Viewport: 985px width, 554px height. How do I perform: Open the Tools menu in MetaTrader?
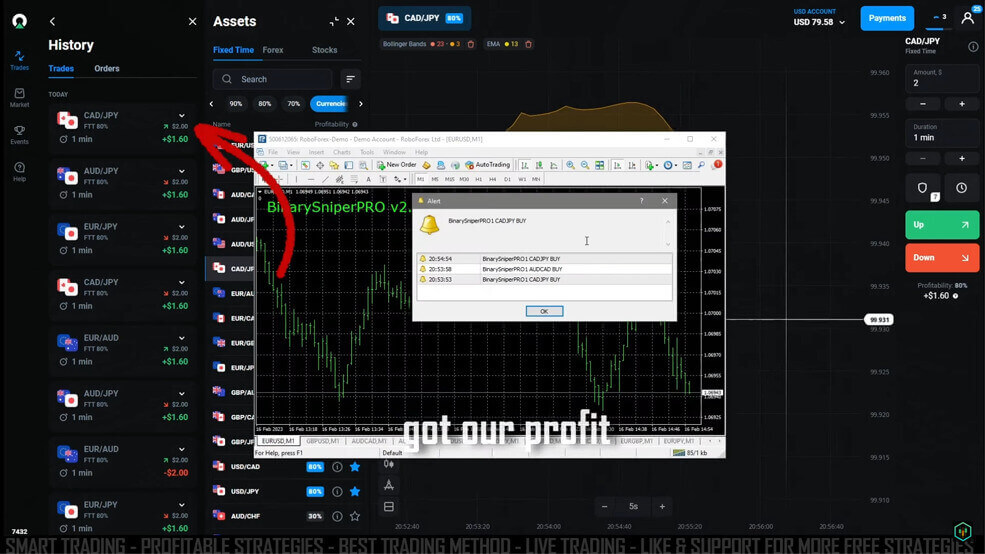coord(367,152)
